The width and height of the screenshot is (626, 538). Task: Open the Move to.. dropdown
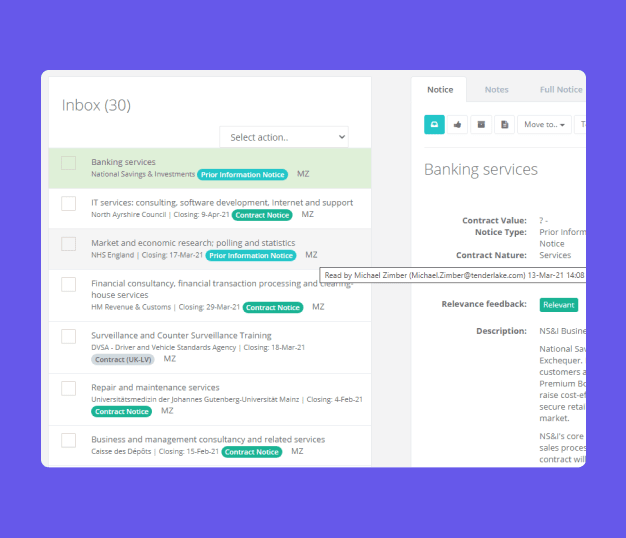pyautogui.click(x=545, y=125)
